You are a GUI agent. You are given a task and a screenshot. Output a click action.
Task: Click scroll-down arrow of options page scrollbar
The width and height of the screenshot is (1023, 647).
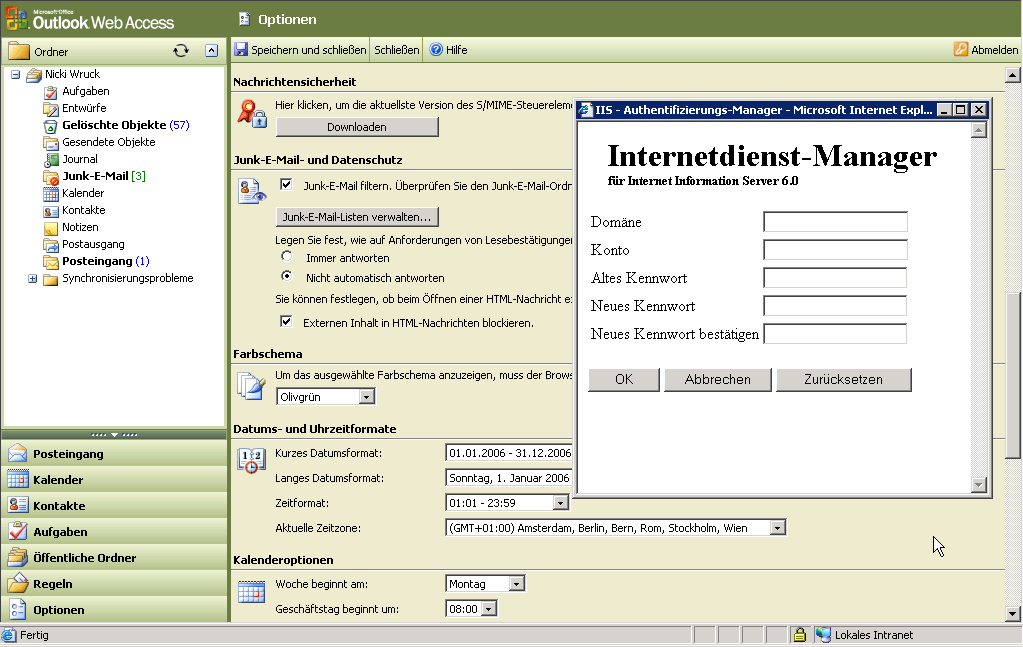1013,613
